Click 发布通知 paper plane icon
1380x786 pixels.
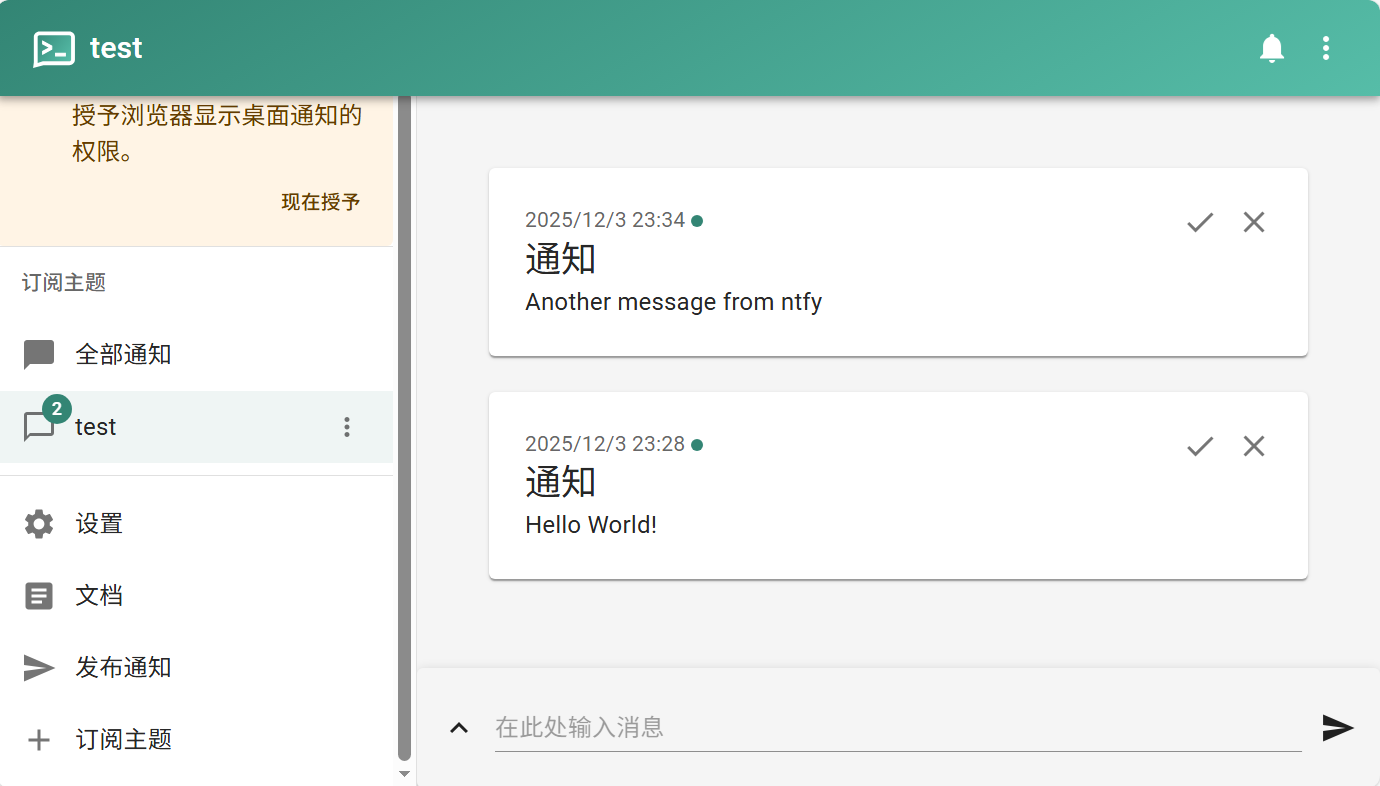39,668
